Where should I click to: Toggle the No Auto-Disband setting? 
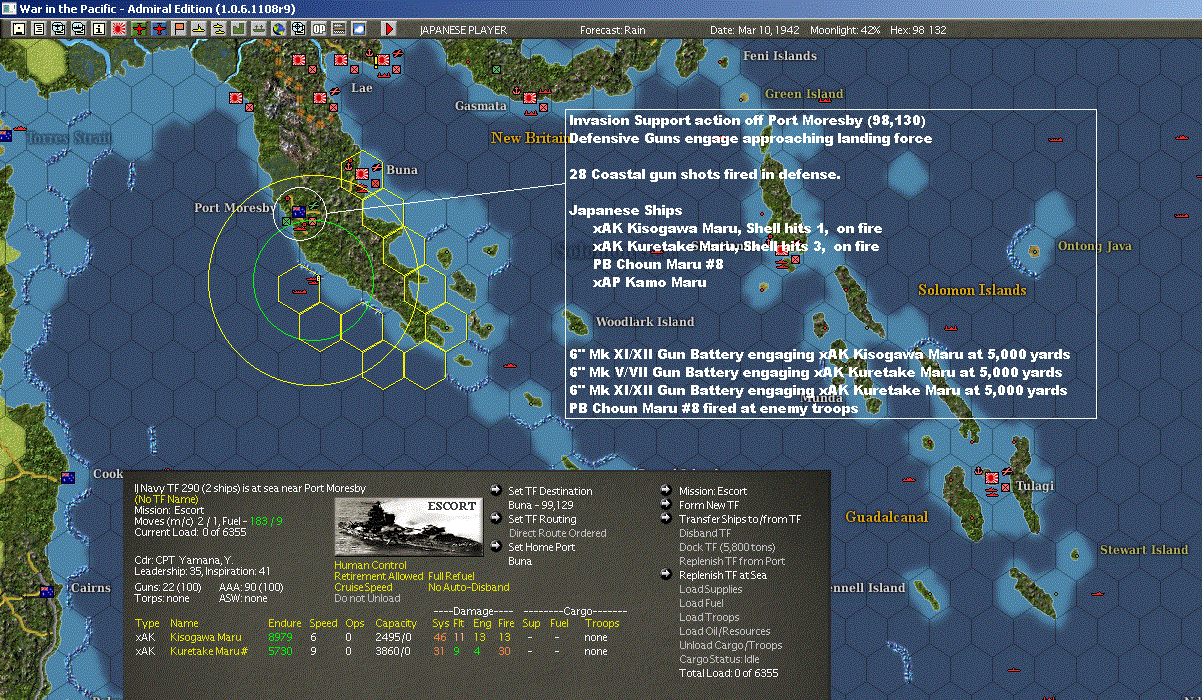pos(469,588)
